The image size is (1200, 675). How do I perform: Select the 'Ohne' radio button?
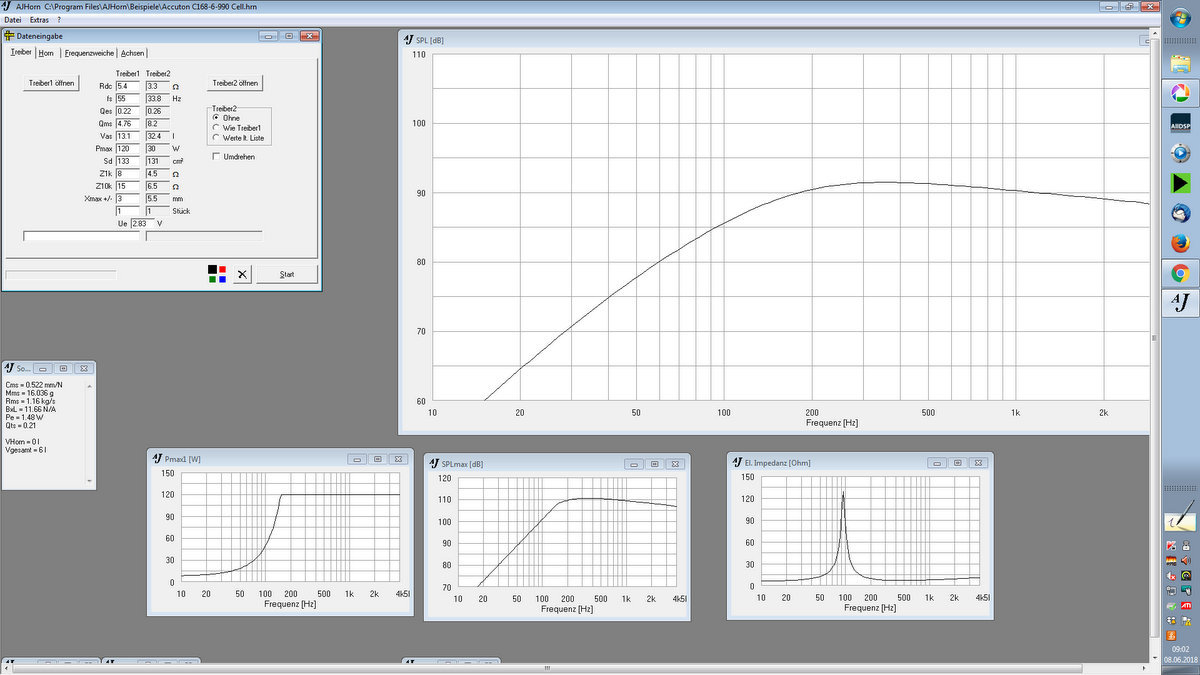[x=217, y=118]
